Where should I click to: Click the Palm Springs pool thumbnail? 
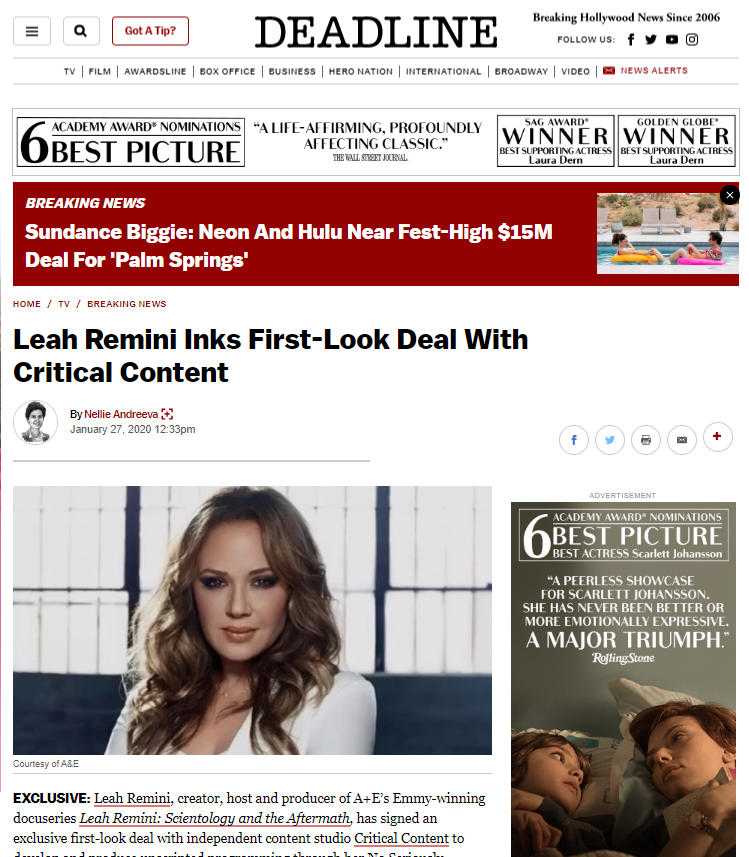coord(668,233)
